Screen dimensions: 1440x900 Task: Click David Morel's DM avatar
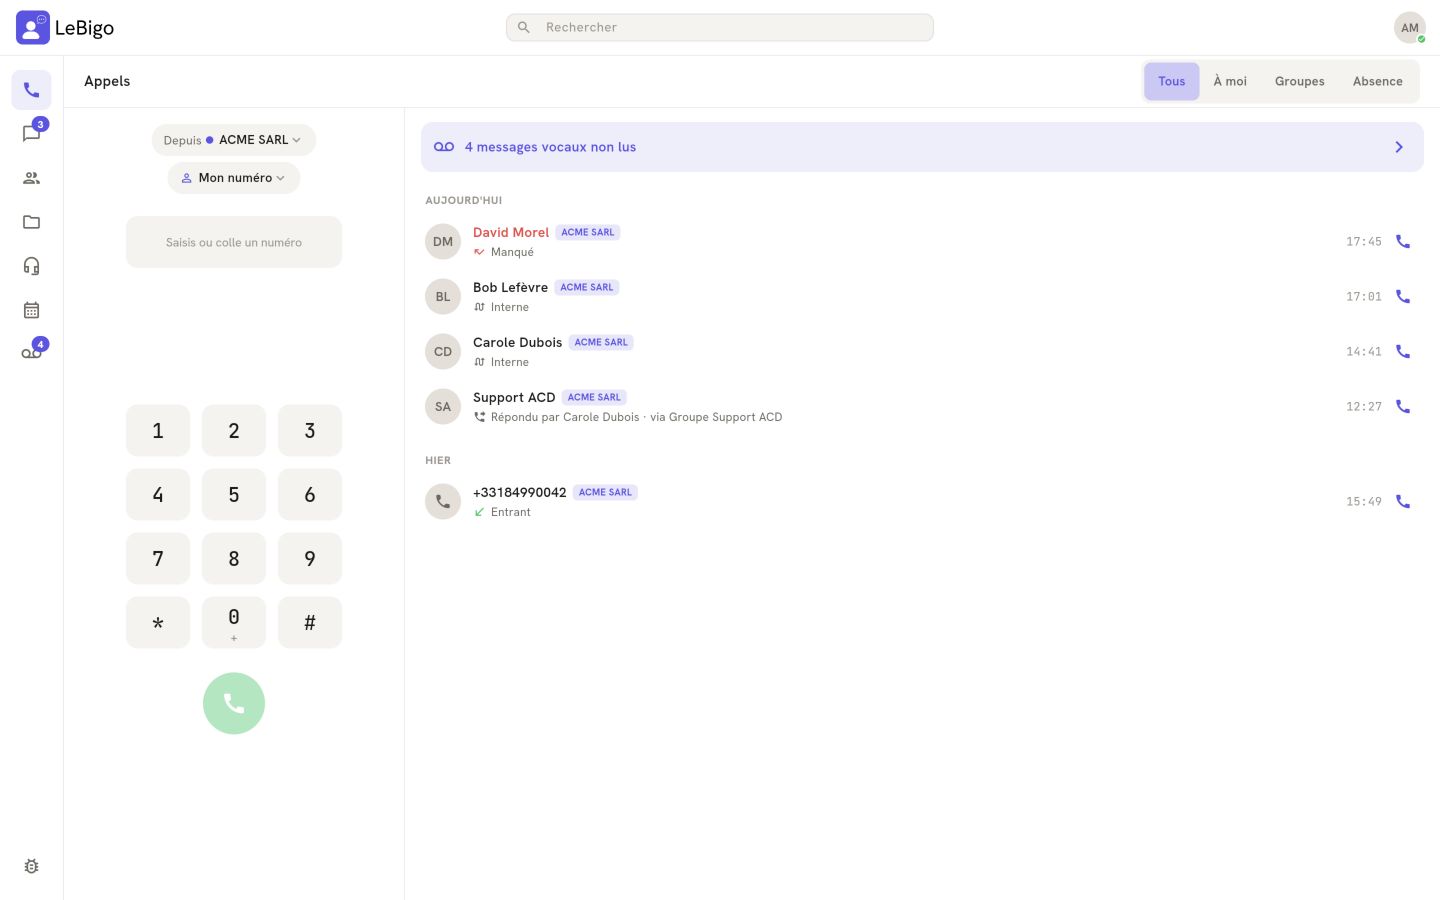[x=443, y=242]
